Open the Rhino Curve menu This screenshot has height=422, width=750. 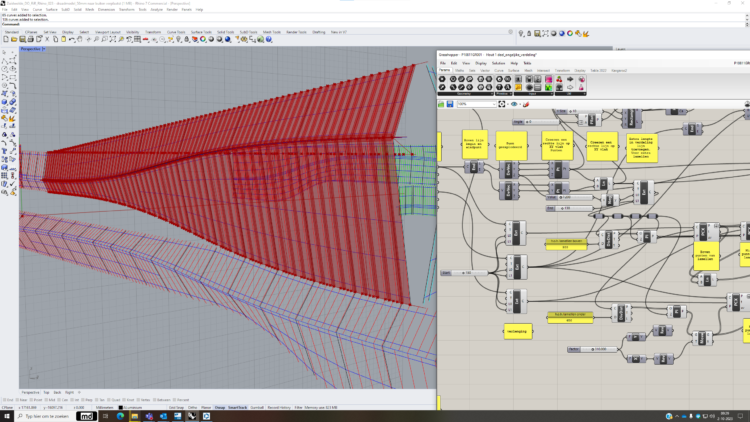point(37,9)
